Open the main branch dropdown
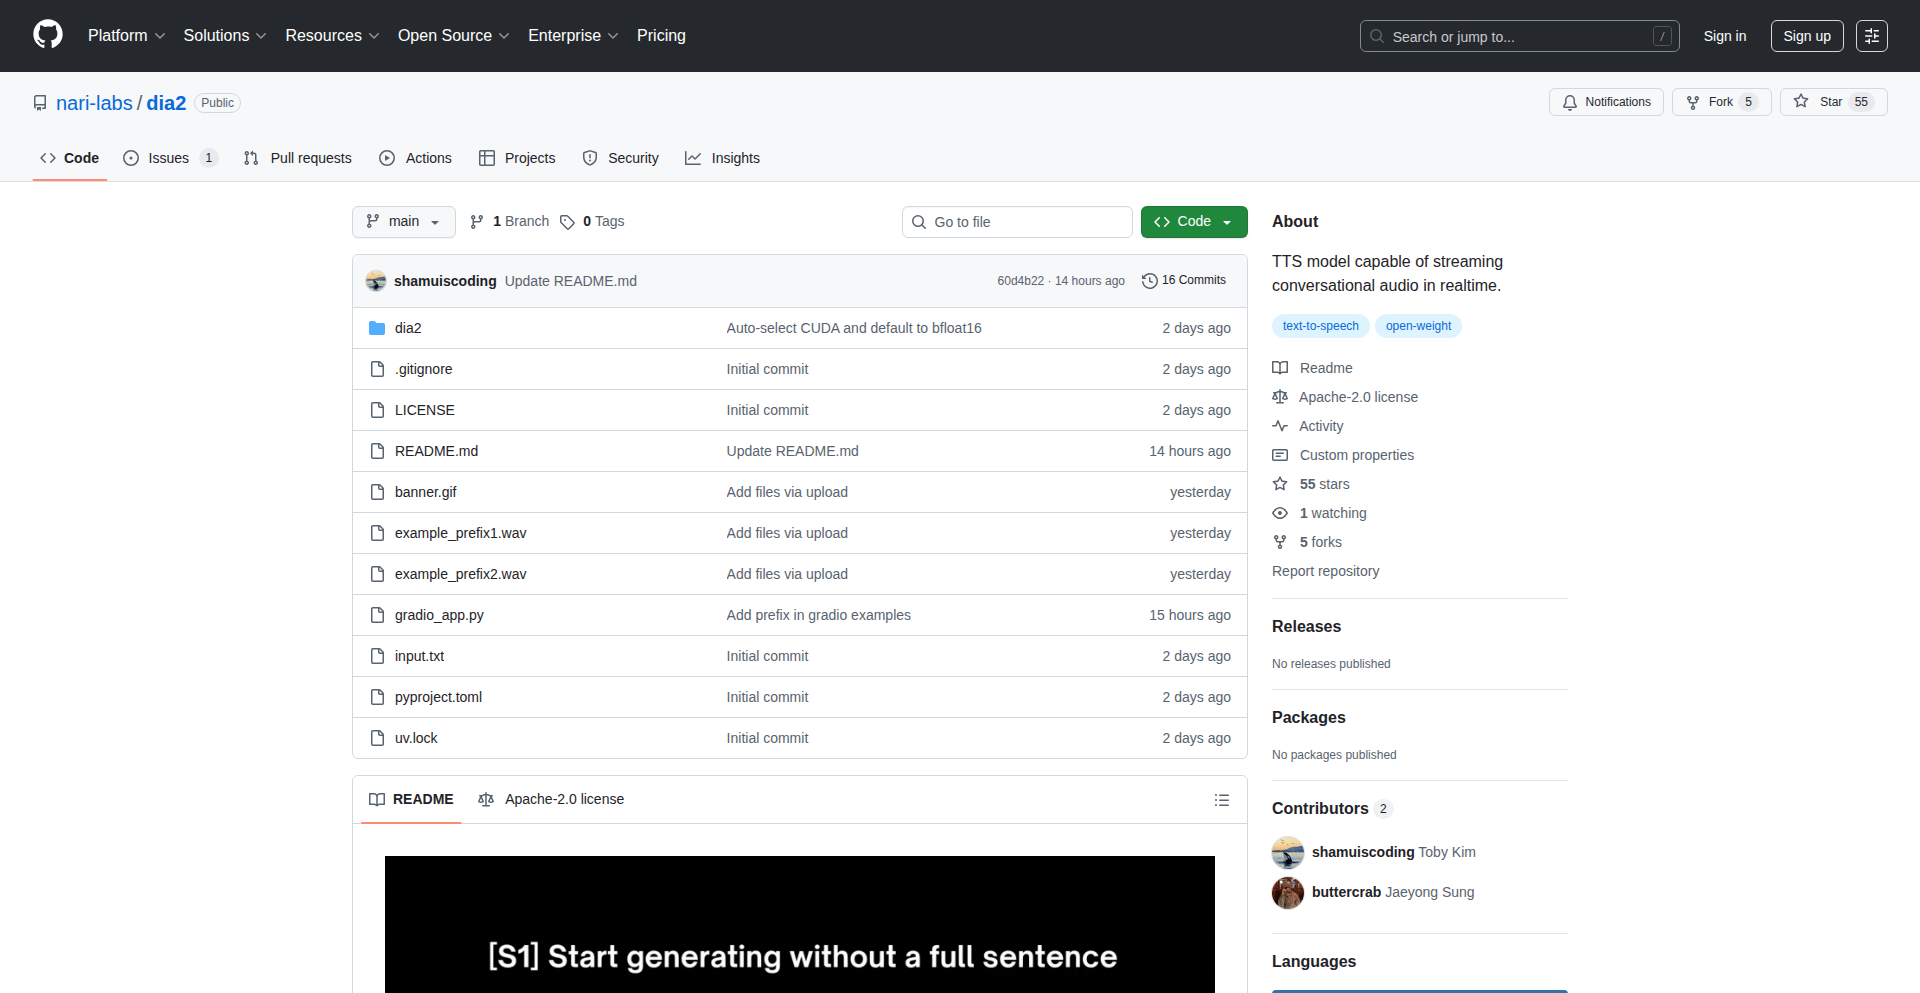 (403, 222)
